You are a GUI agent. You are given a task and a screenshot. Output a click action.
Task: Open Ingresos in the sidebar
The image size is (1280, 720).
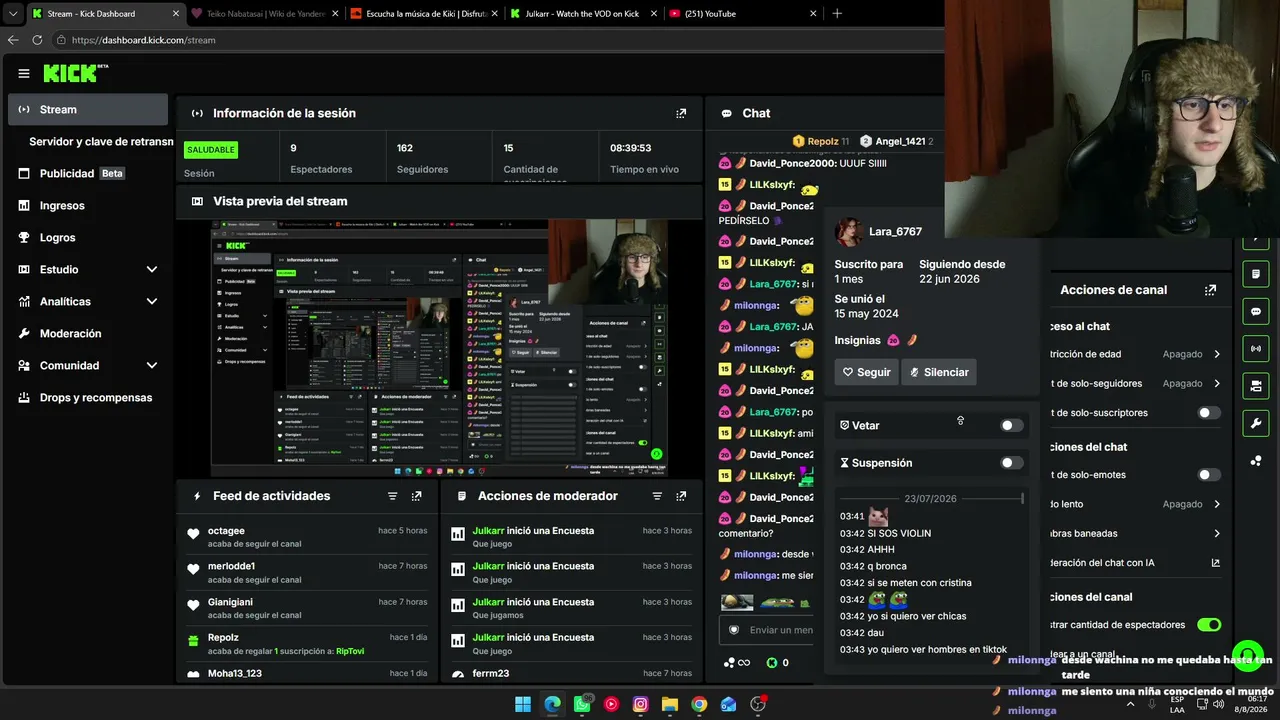[88, 206]
